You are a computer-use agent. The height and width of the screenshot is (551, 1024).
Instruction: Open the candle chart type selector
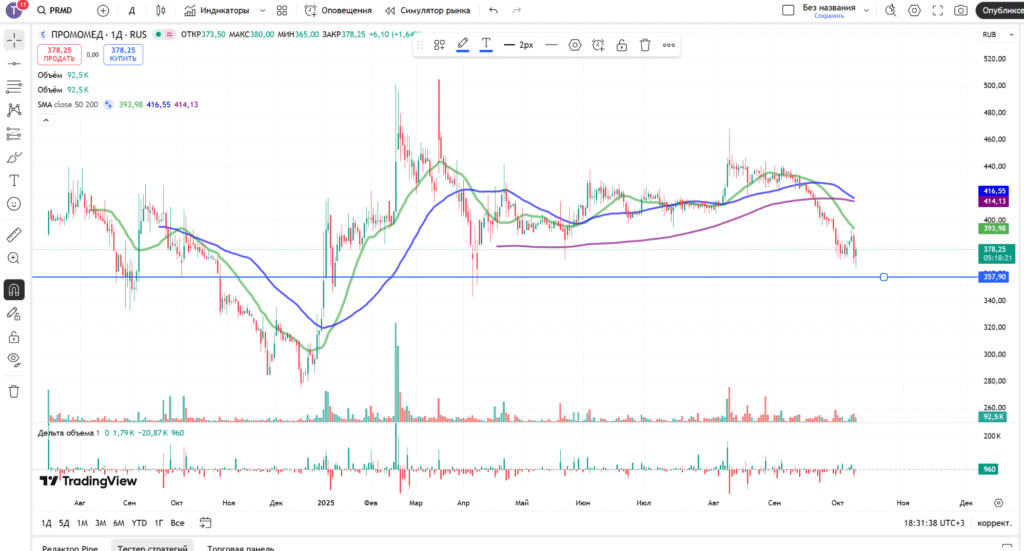[x=161, y=10]
